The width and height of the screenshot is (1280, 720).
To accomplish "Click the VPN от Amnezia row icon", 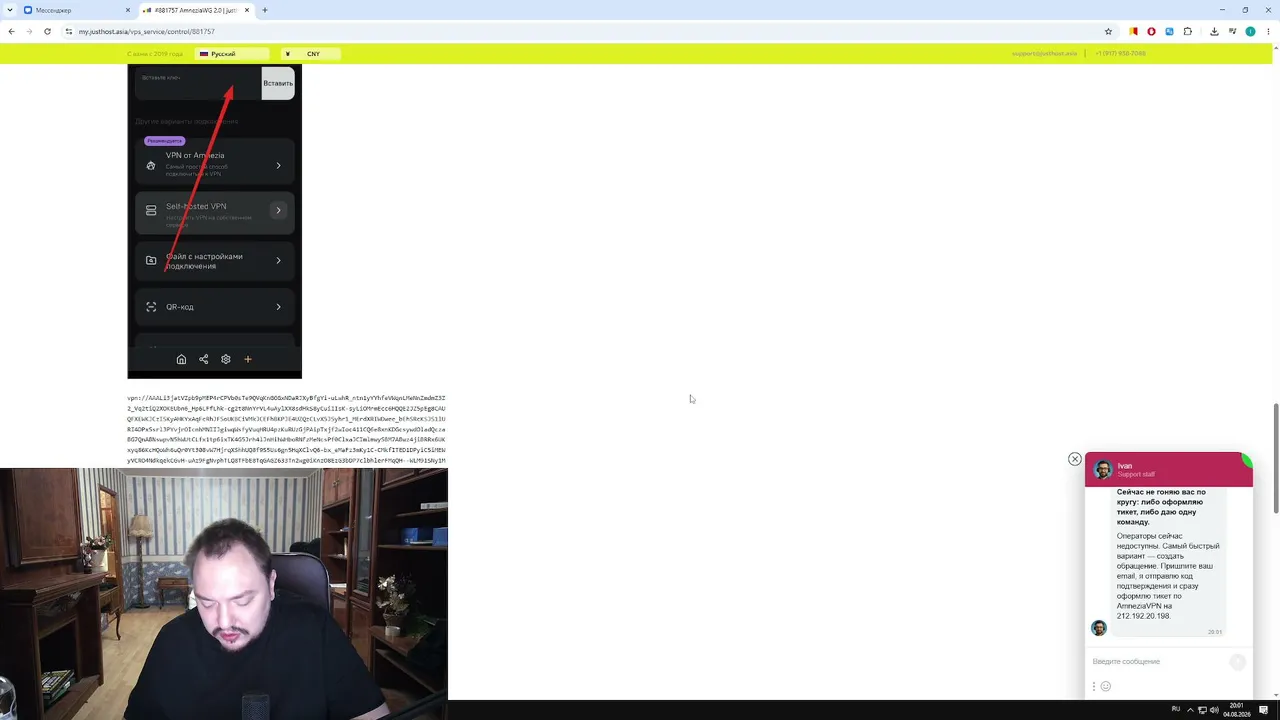I will tap(151, 165).
